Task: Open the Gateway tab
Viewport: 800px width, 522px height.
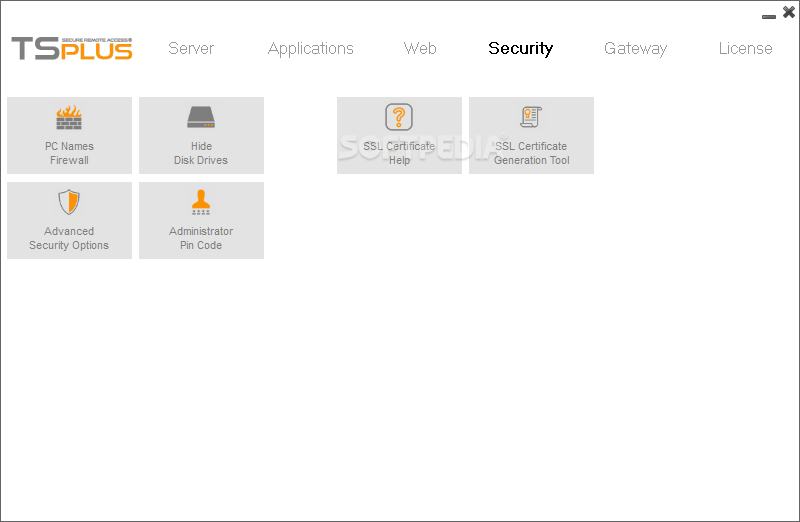Action: point(635,48)
